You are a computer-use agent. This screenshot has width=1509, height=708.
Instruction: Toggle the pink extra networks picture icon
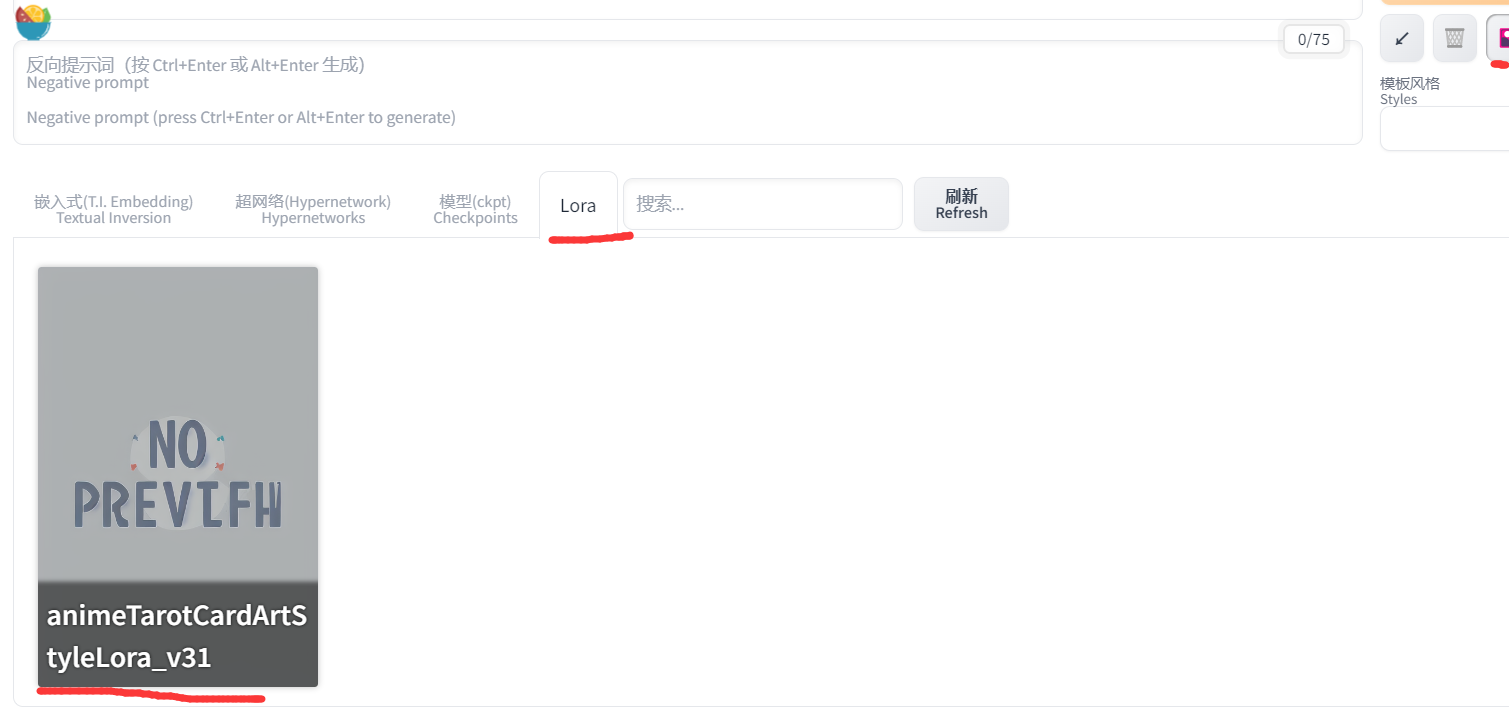1499,39
